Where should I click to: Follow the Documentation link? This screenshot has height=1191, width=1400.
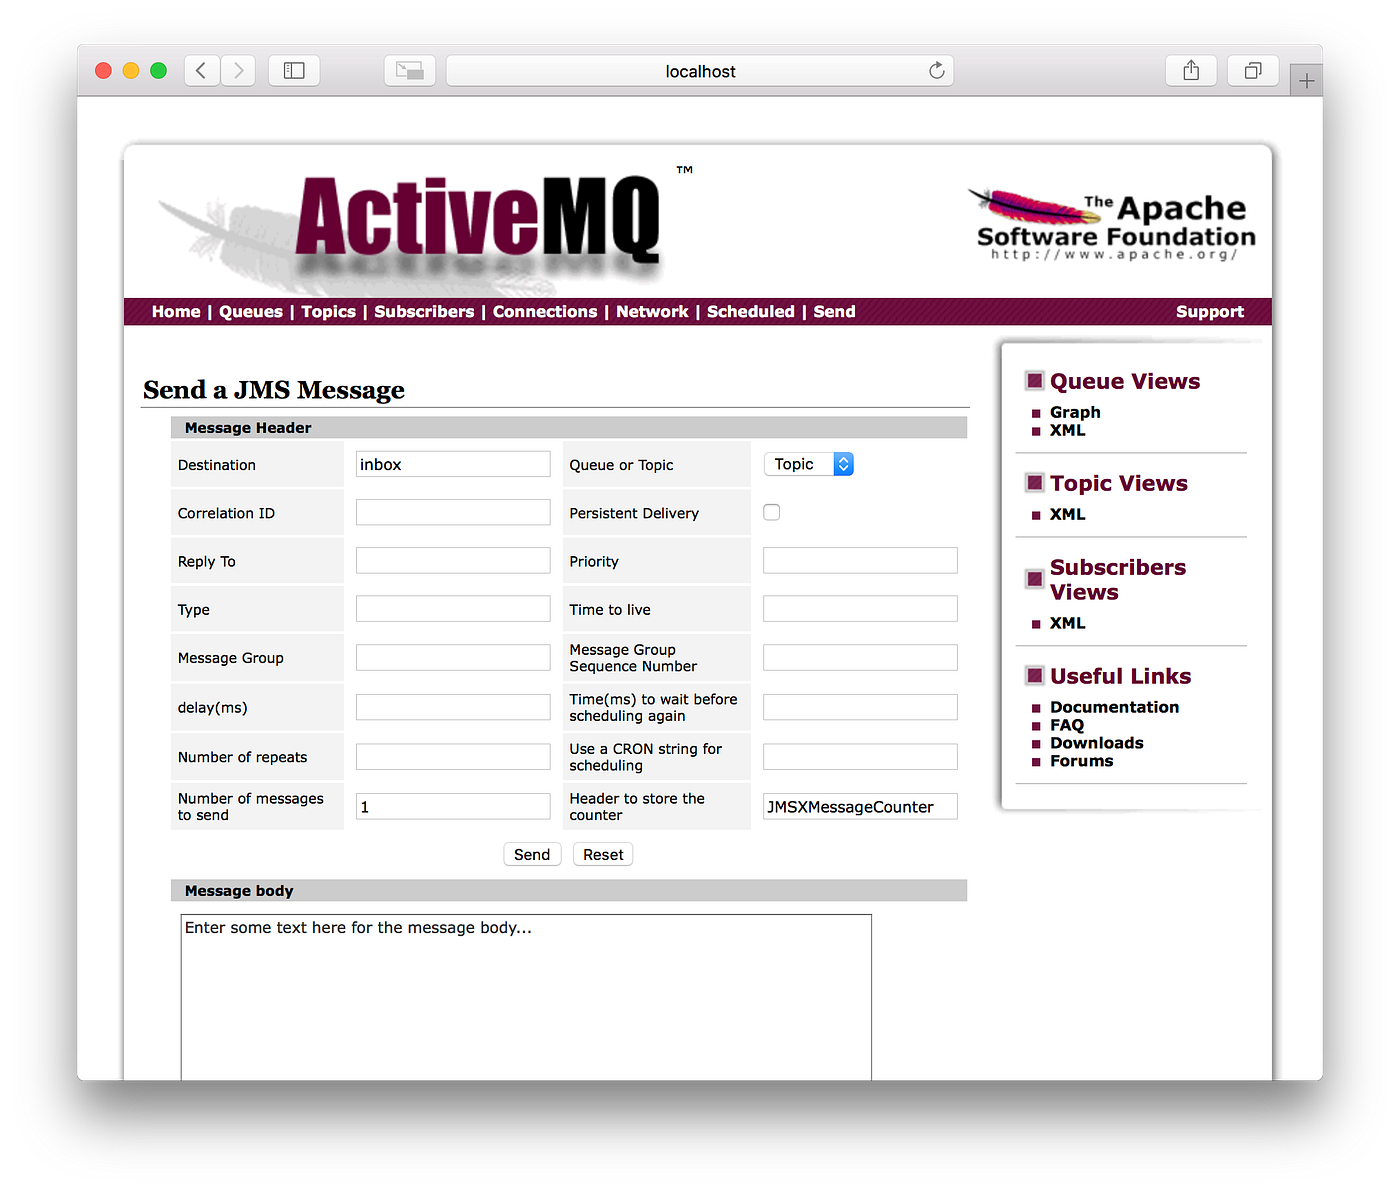pos(1114,707)
